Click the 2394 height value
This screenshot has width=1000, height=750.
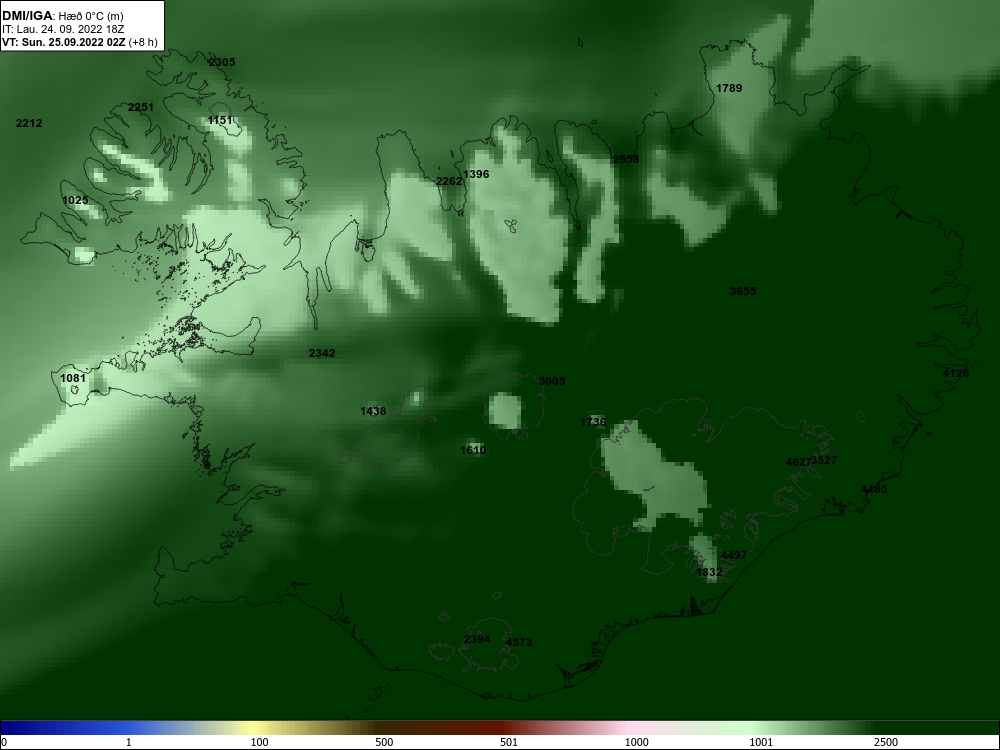477,639
